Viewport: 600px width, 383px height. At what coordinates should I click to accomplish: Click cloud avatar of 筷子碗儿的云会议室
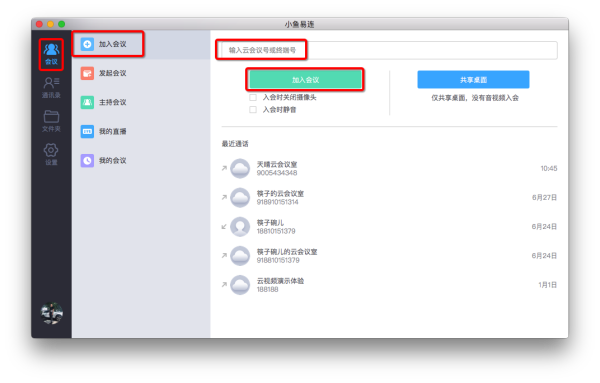(x=240, y=256)
